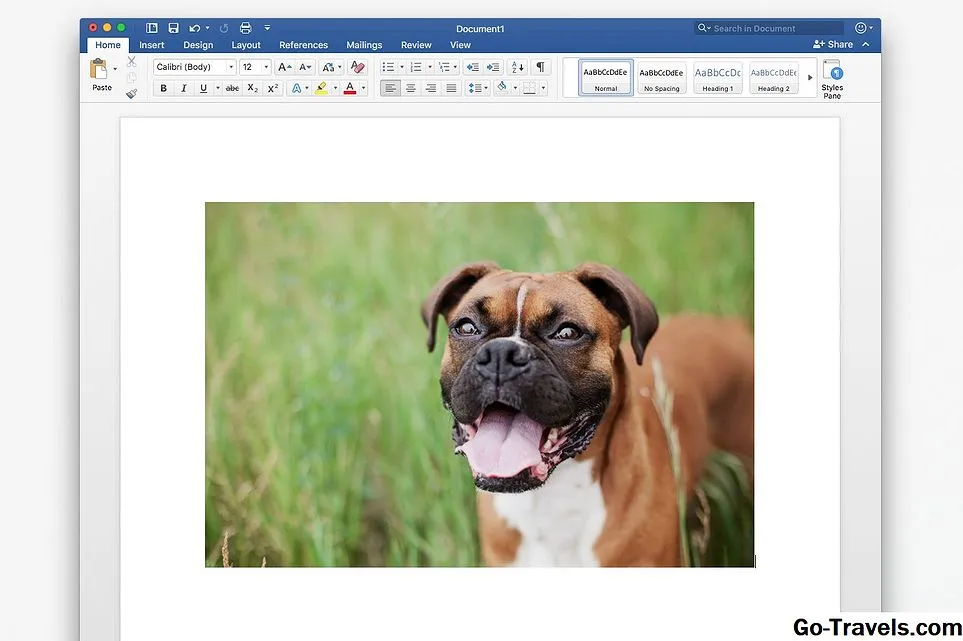The image size is (963, 641).
Task: Clear all formatting with the eraser icon
Action: point(357,67)
